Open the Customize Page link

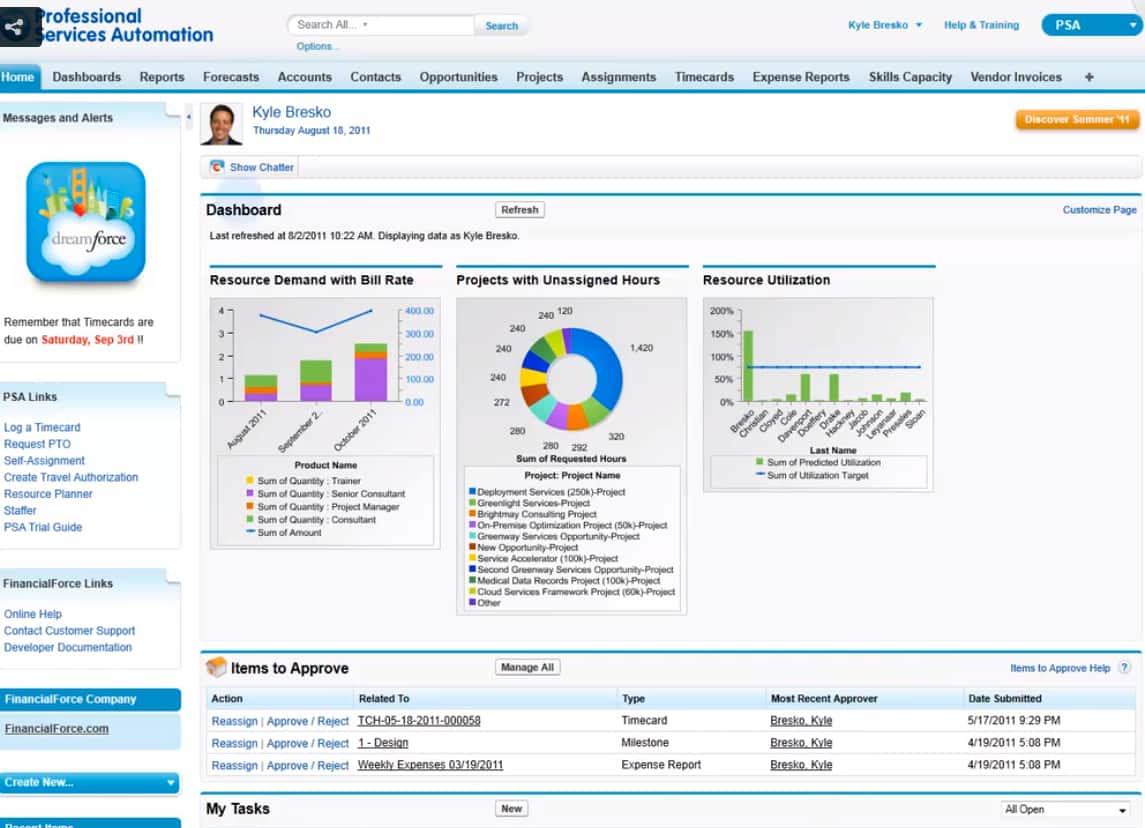[x=1100, y=210]
